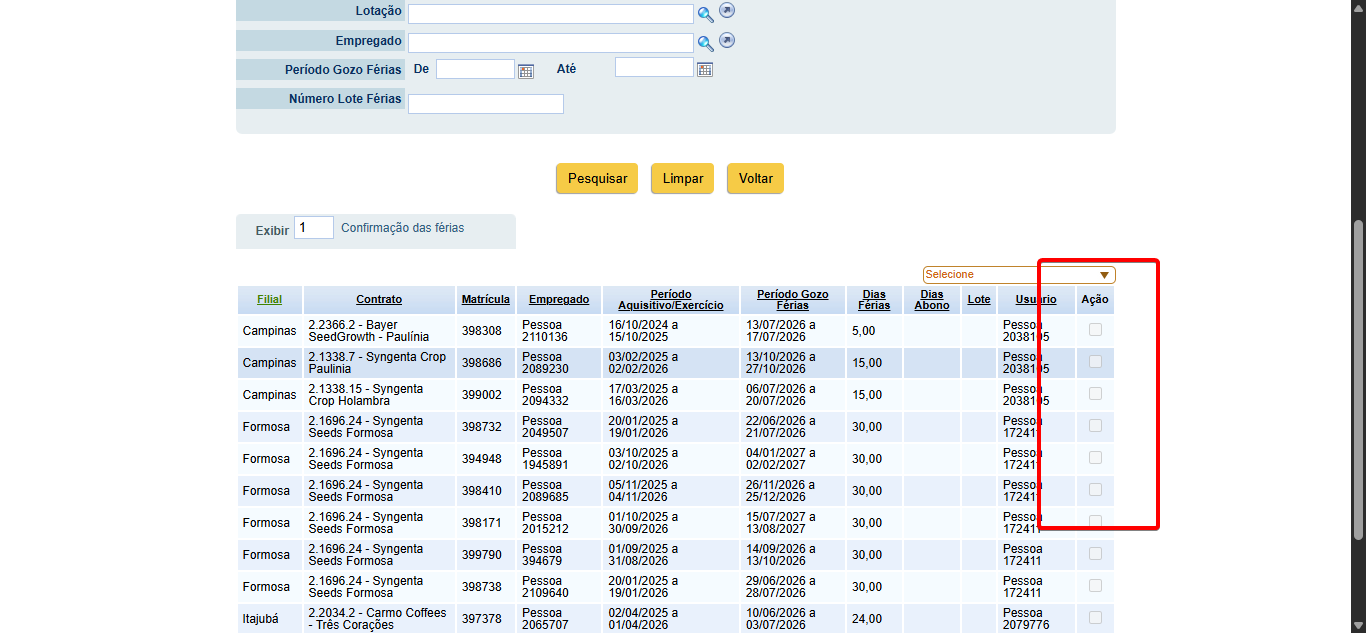This screenshot has width=1366, height=633.
Task: Focus the Número Lote Férias field
Action: point(486,104)
